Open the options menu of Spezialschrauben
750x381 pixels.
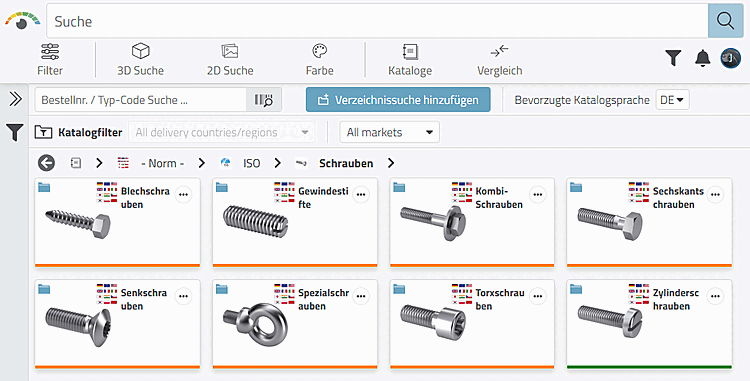(x=361, y=296)
